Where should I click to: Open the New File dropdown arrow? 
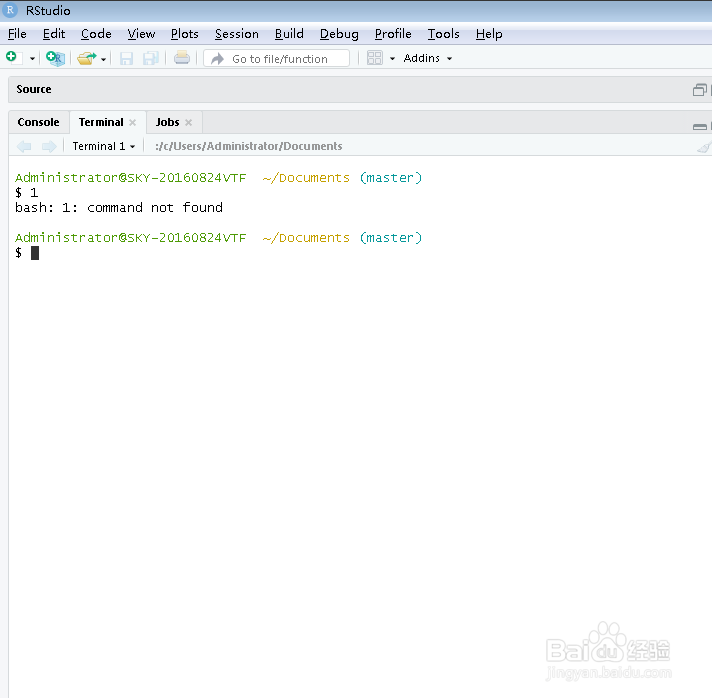tap(32, 59)
